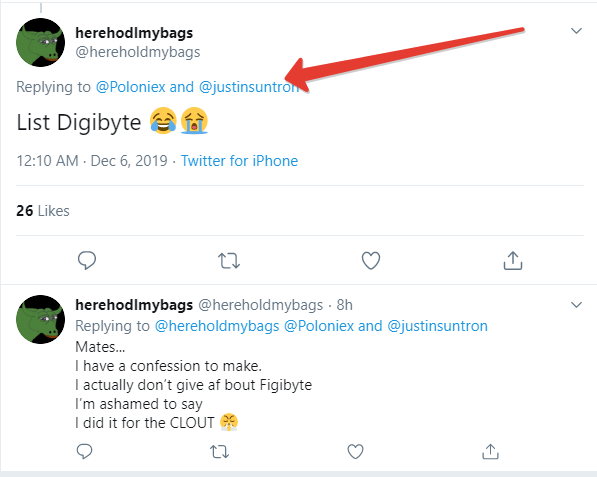
Task: View the 26 Likes list
Action: pyautogui.click(x=43, y=211)
